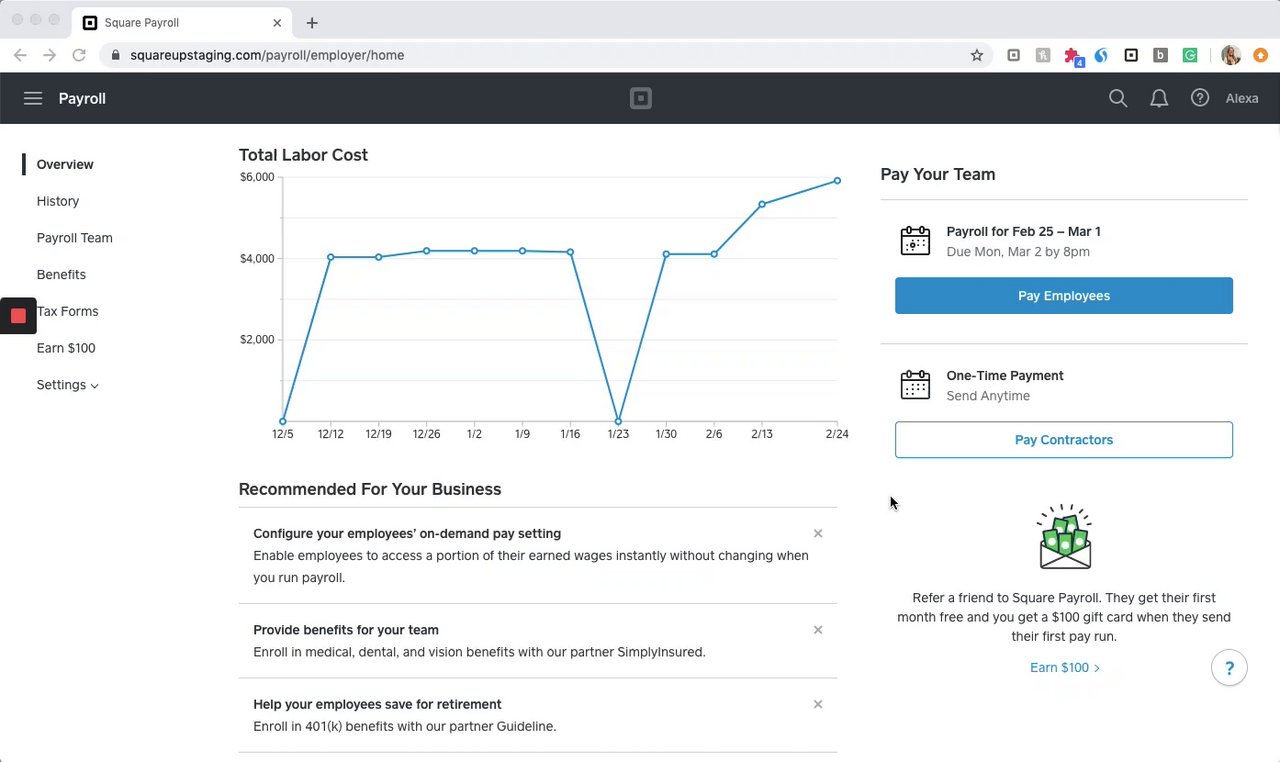This screenshot has height=762, width=1280.
Task: Dismiss the on-demand pay recommendation
Action: 818,534
